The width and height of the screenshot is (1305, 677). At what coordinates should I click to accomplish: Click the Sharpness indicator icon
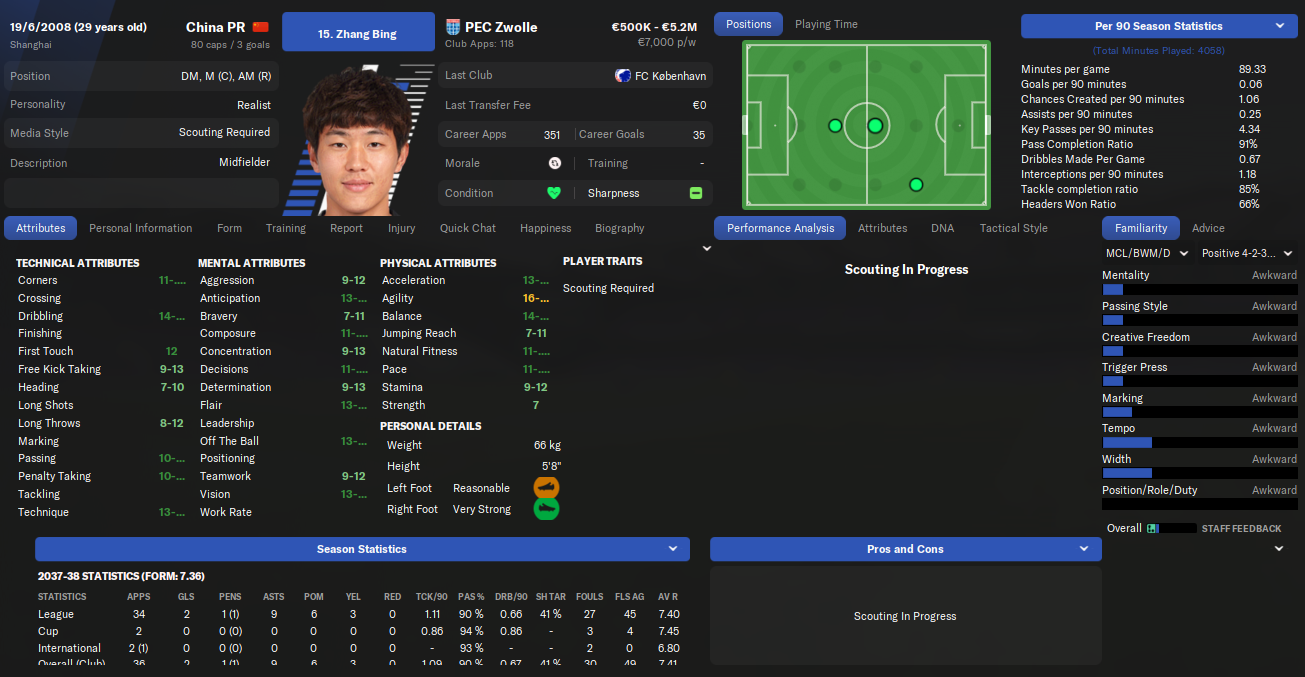[696, 193]
